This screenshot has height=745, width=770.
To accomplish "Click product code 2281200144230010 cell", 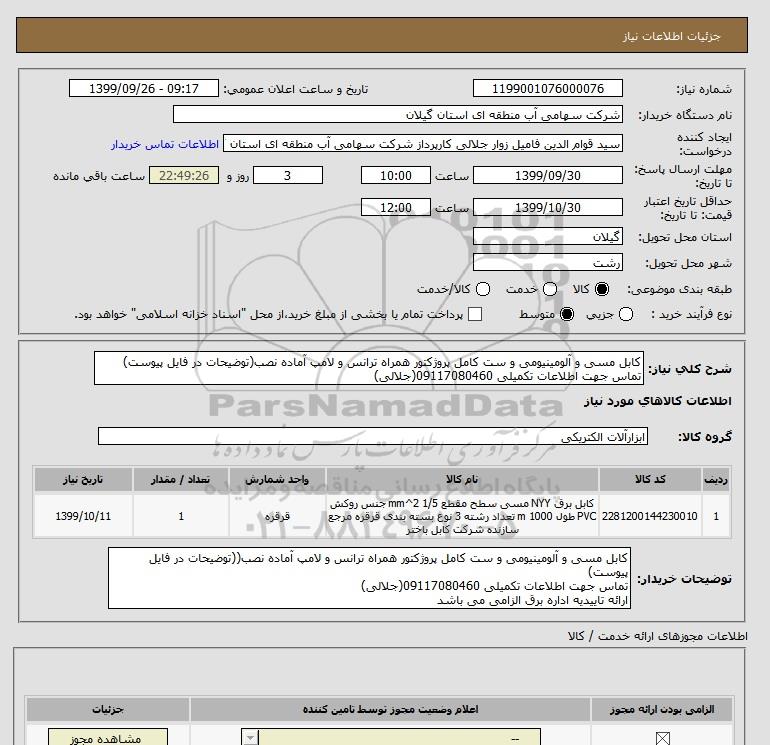I will 650,516.
